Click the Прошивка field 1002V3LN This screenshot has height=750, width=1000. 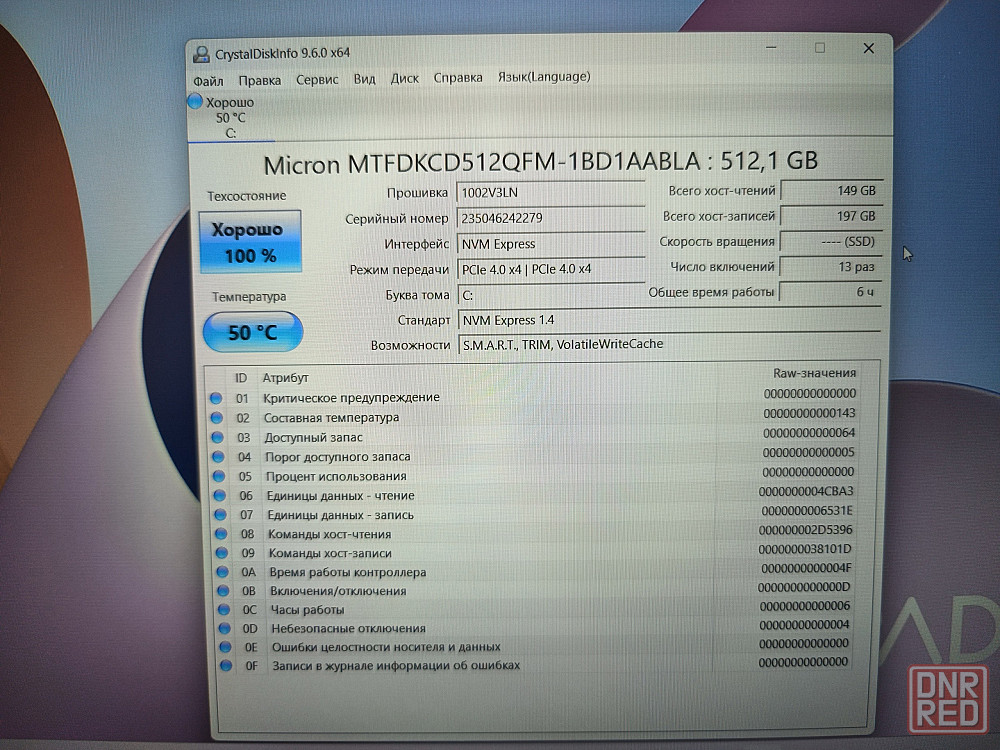coord(550,193)
